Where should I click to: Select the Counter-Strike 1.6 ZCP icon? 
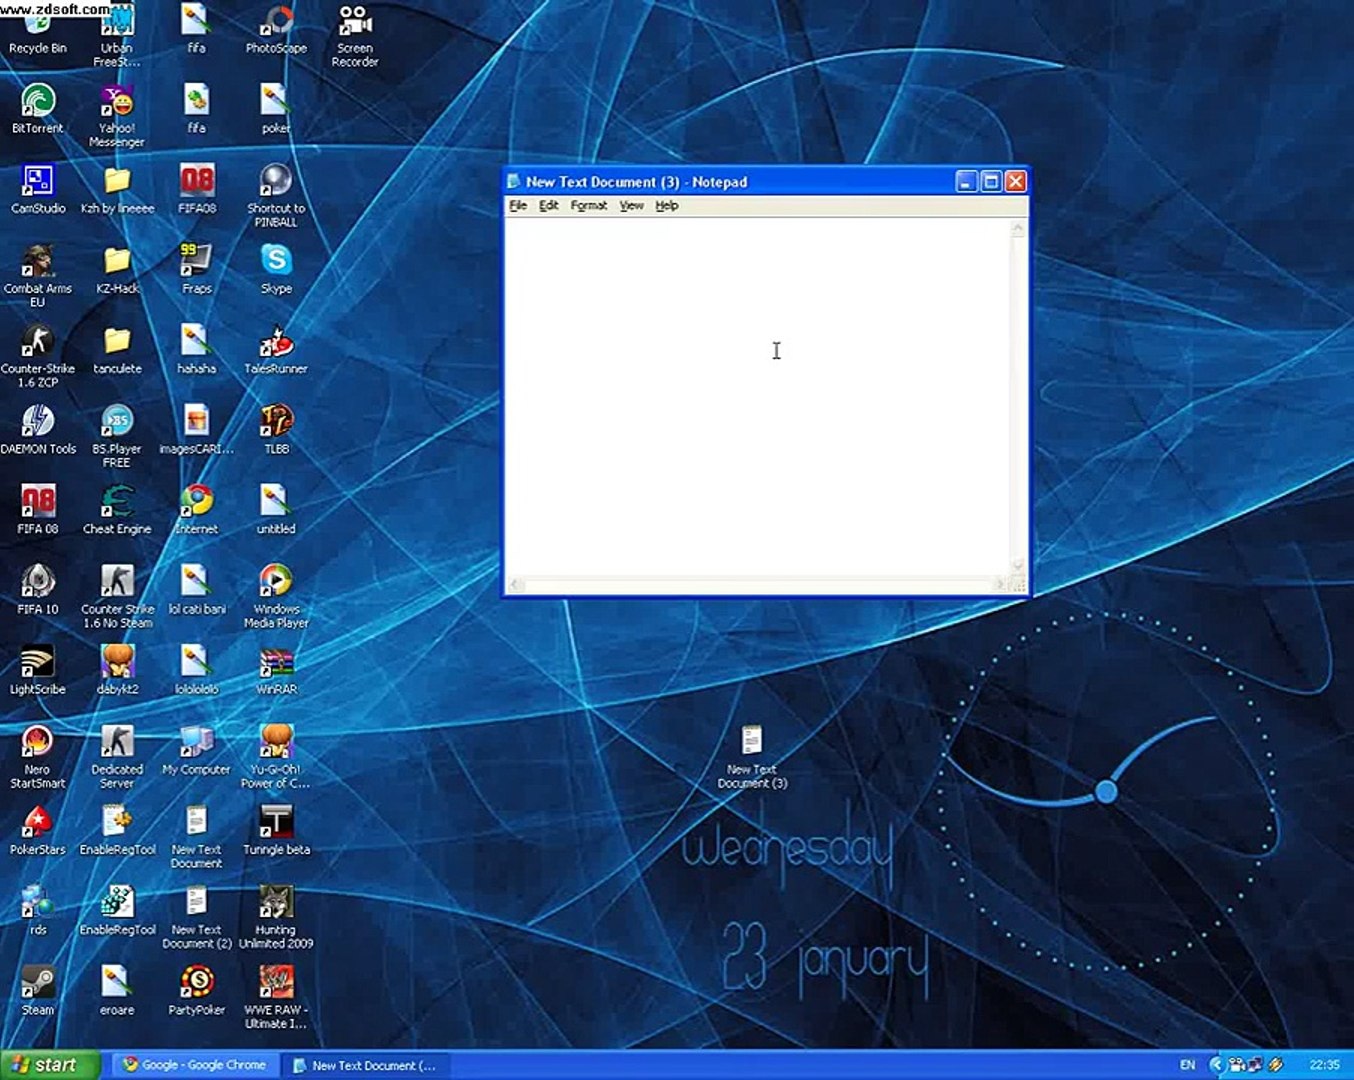point(38,356)
